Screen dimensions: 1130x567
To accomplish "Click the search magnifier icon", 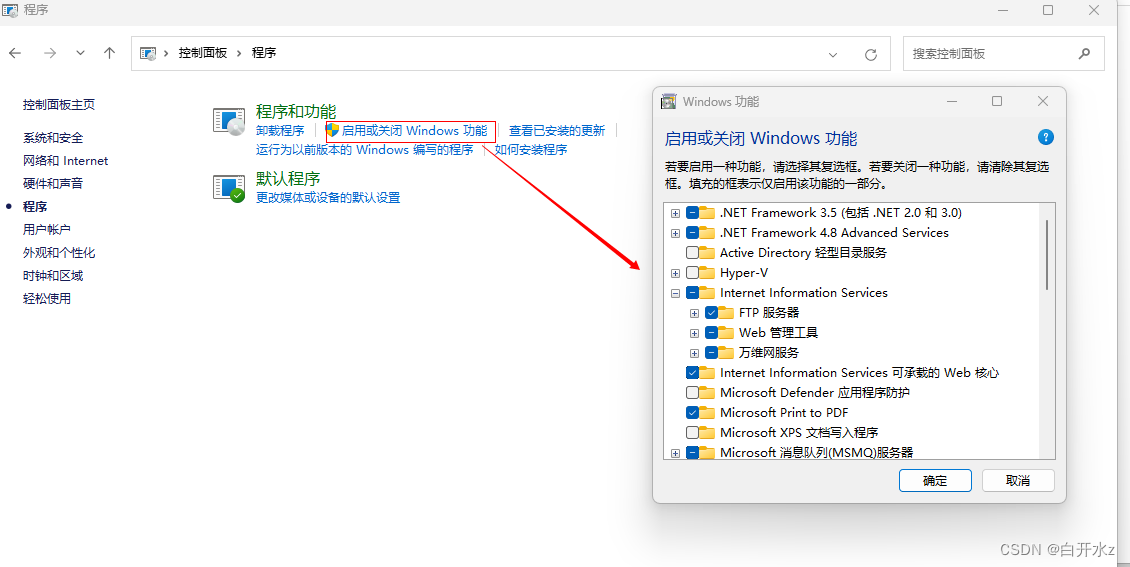I will pyautogui.click(x=1084, y=53).
